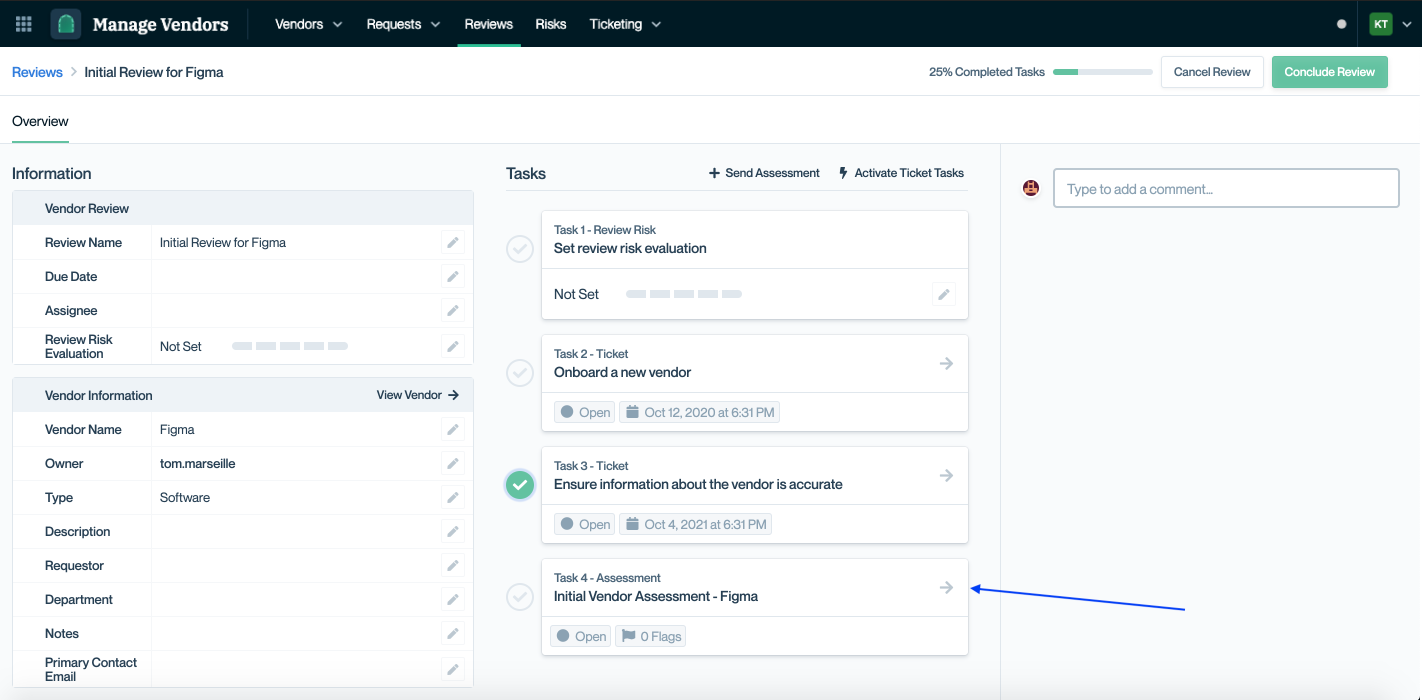
Task: Click 'Ensure information about the vendor is accurate'
Action: (698, 484)
